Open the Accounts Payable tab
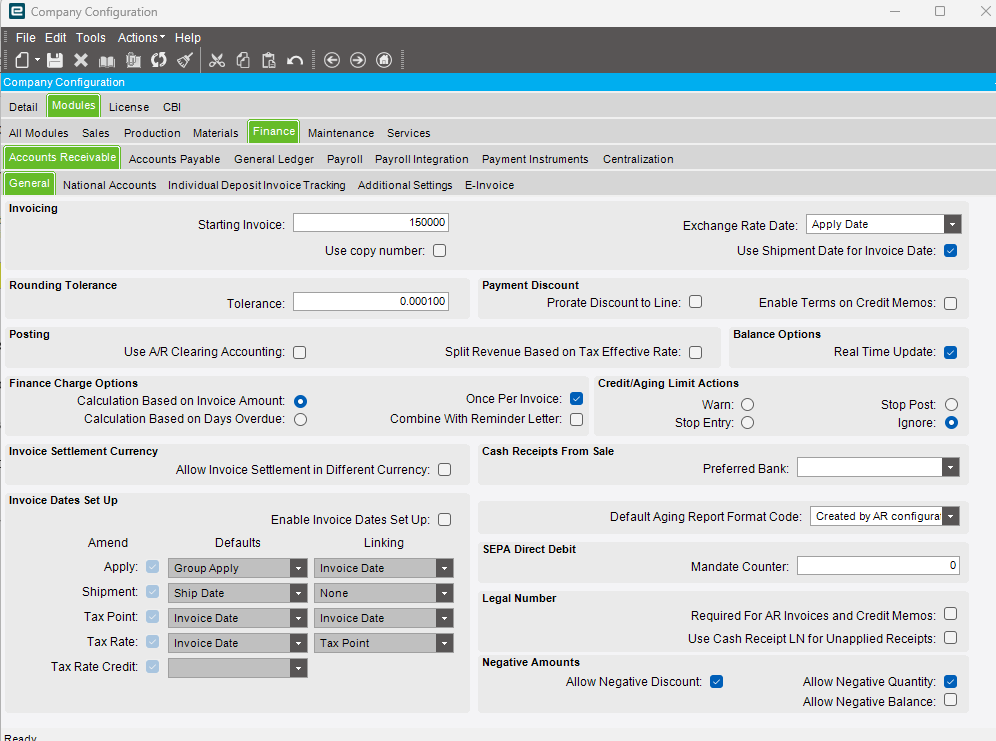This screenshot has height=741, width=996. click(x=175, y=159)
